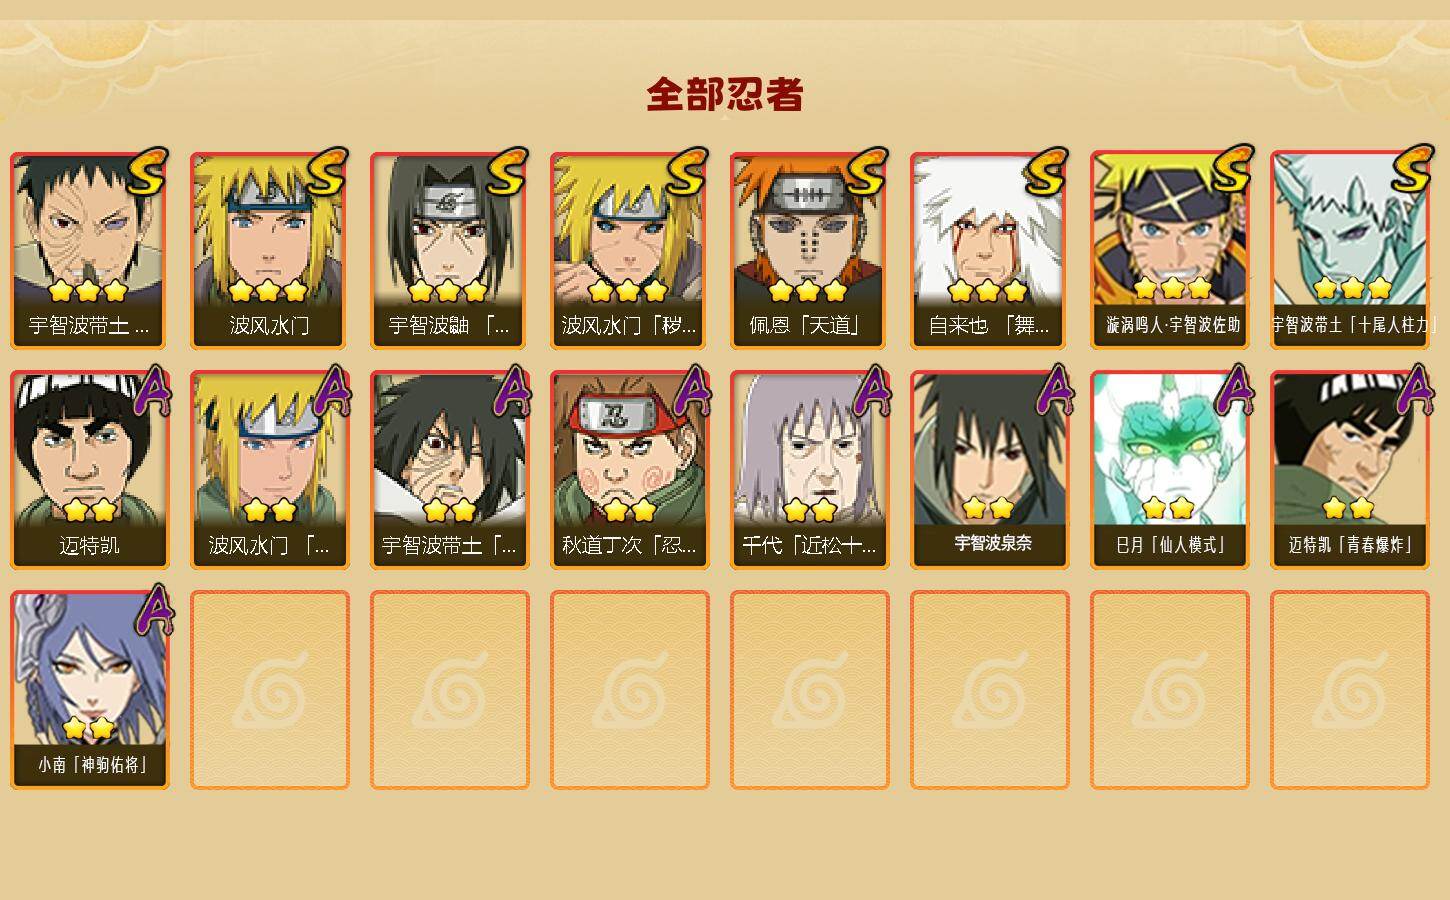
Task: Select the 佩恩「天道」 ninja card
Action: coord(809,250)
